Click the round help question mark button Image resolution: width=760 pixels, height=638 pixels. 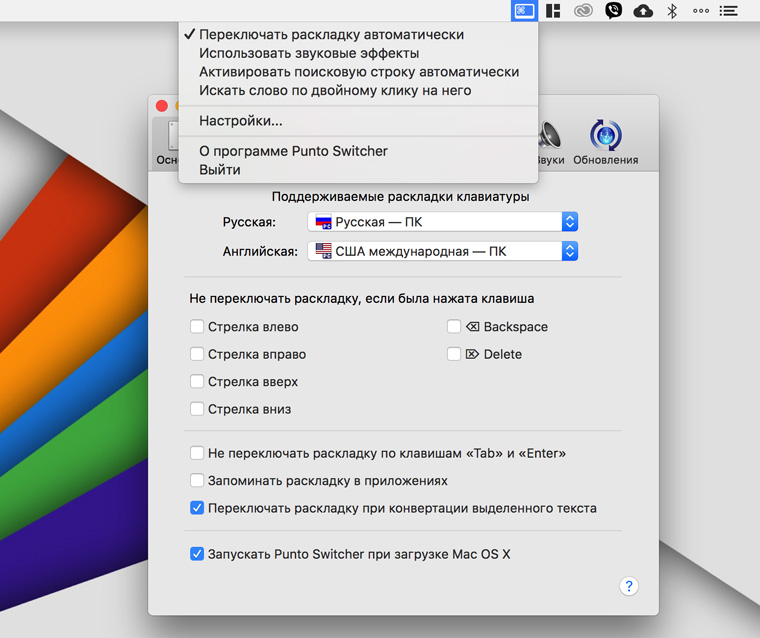629,586
